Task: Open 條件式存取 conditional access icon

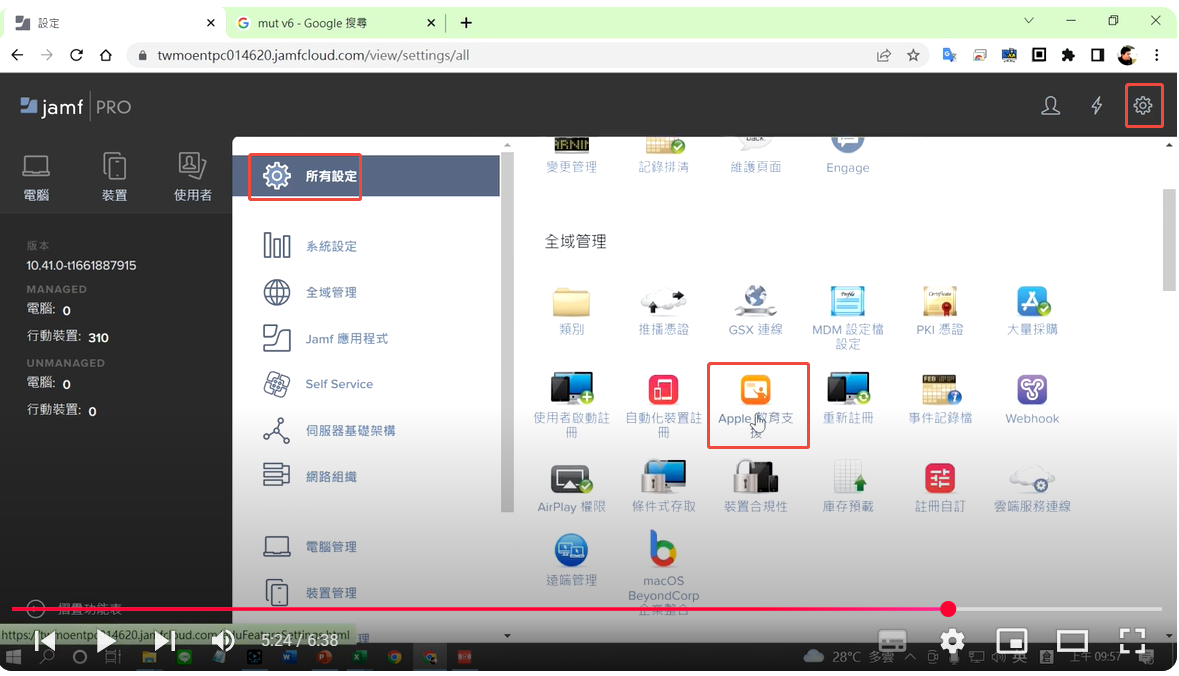Action: coord(663,477)
